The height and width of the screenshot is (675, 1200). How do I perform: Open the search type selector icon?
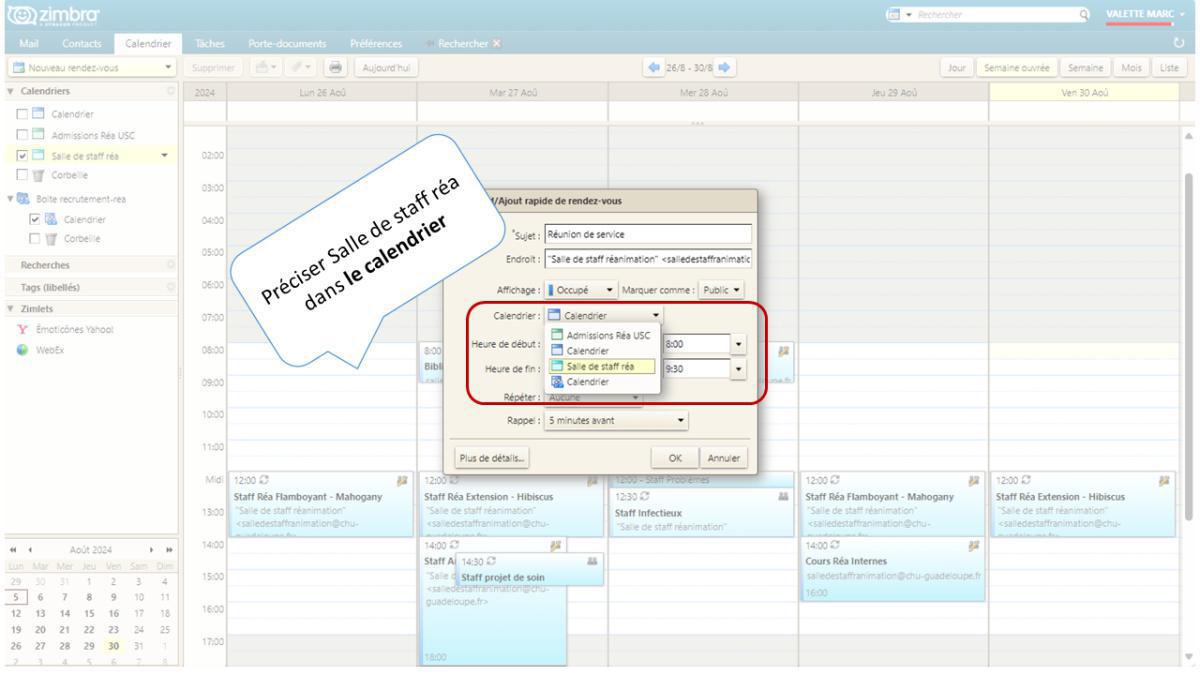[x=896, y=15]
